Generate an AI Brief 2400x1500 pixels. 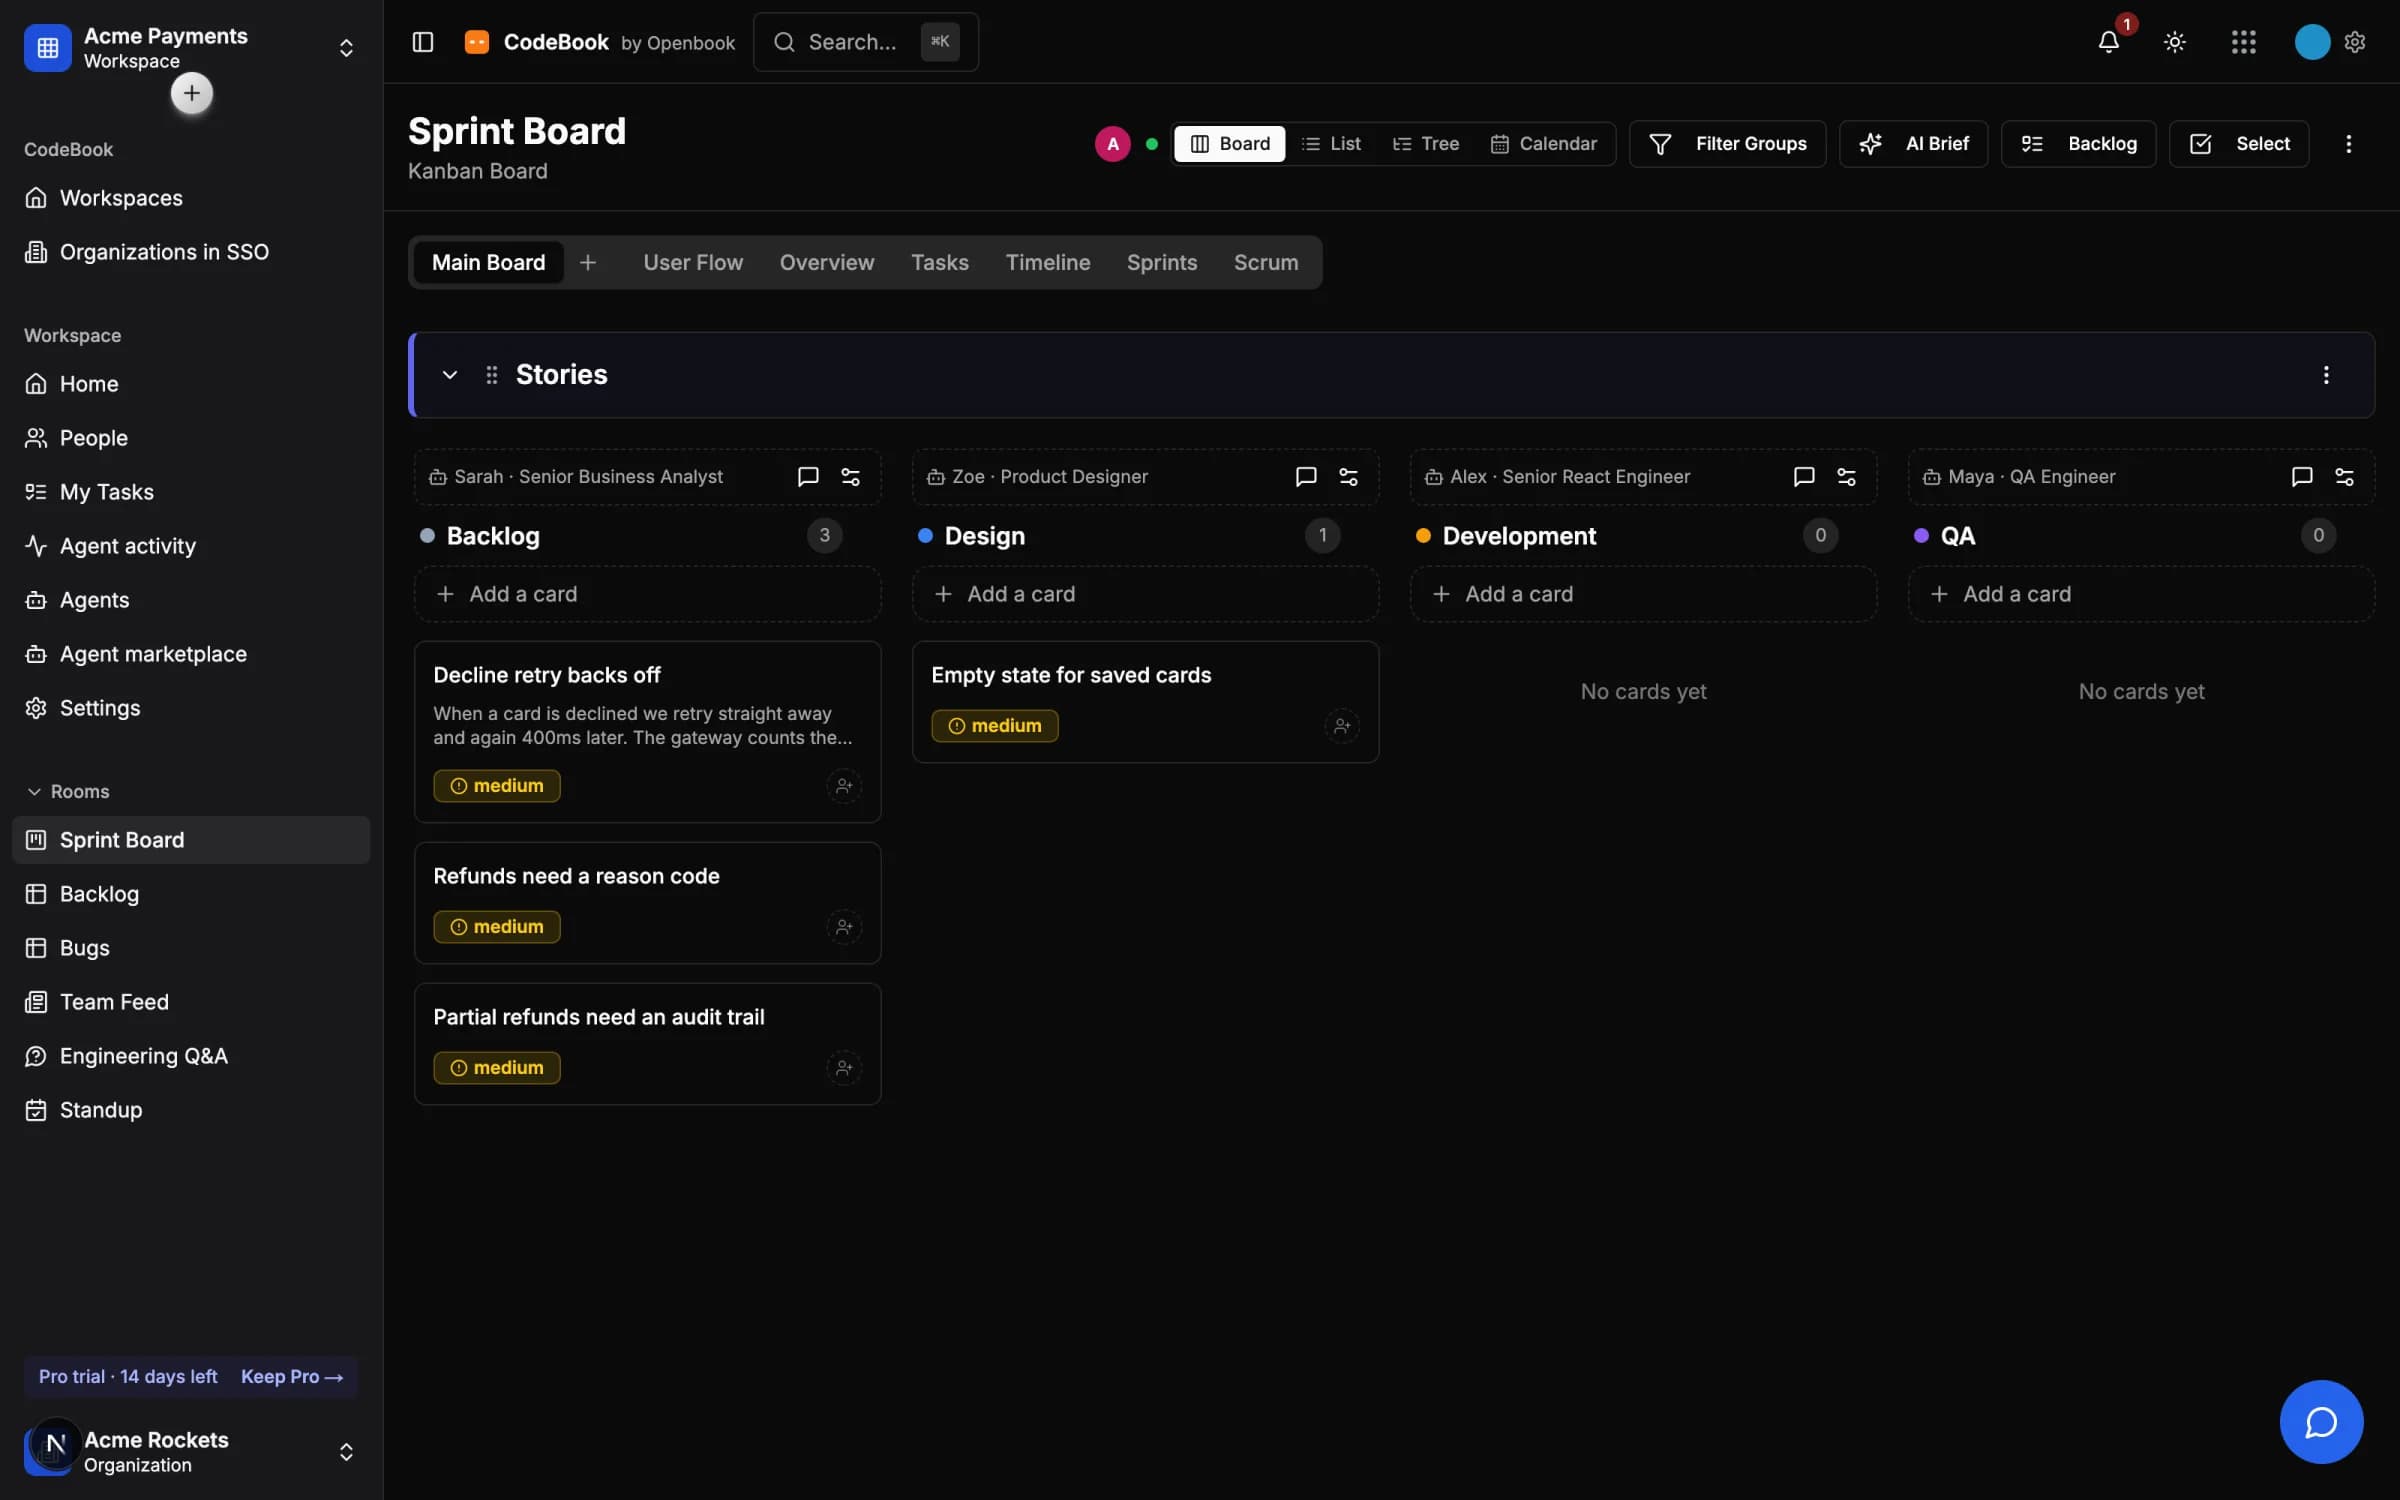pyautogui.click(x=1913, y=144)
